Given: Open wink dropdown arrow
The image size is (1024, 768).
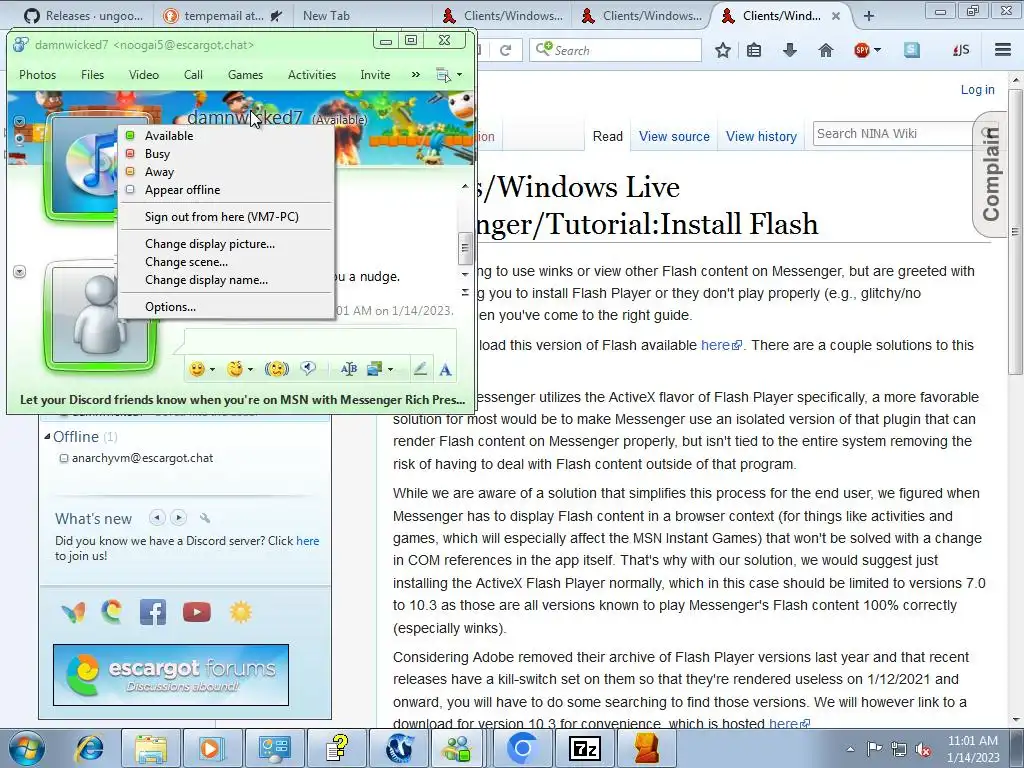Looking at the screenshot, I should (250, 370).
